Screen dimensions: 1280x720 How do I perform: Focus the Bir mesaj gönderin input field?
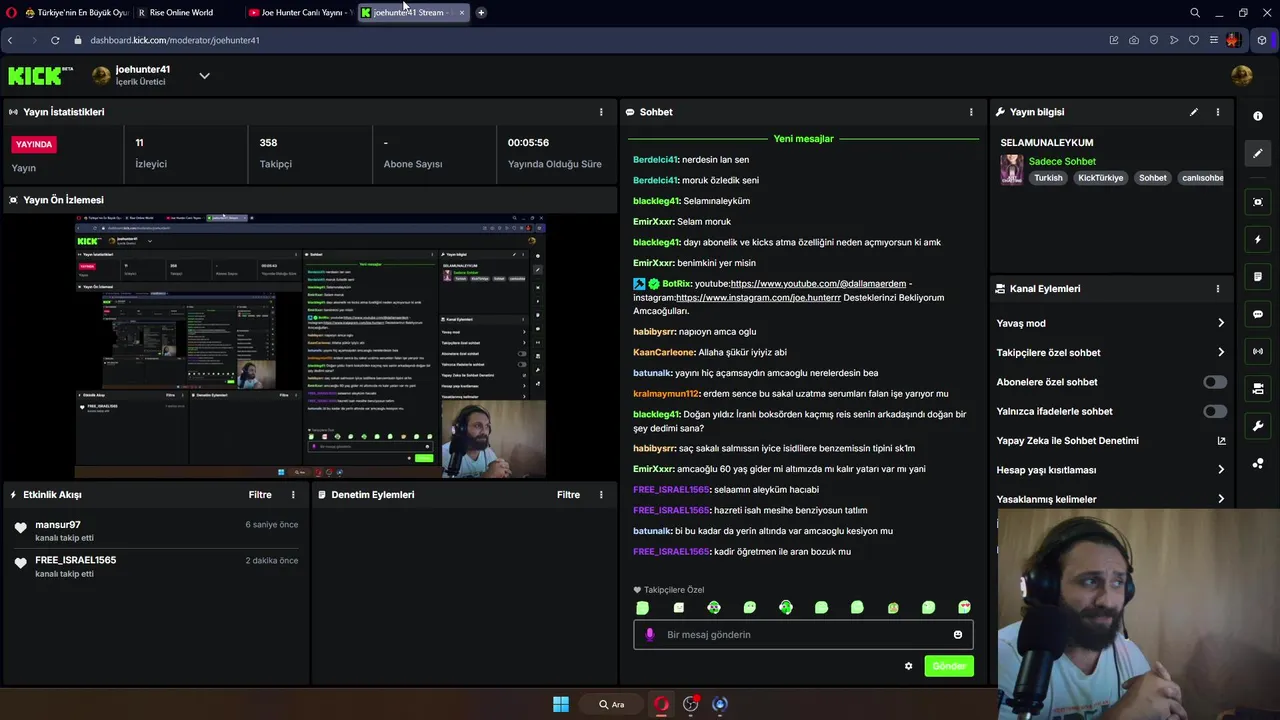click(803, 635)
